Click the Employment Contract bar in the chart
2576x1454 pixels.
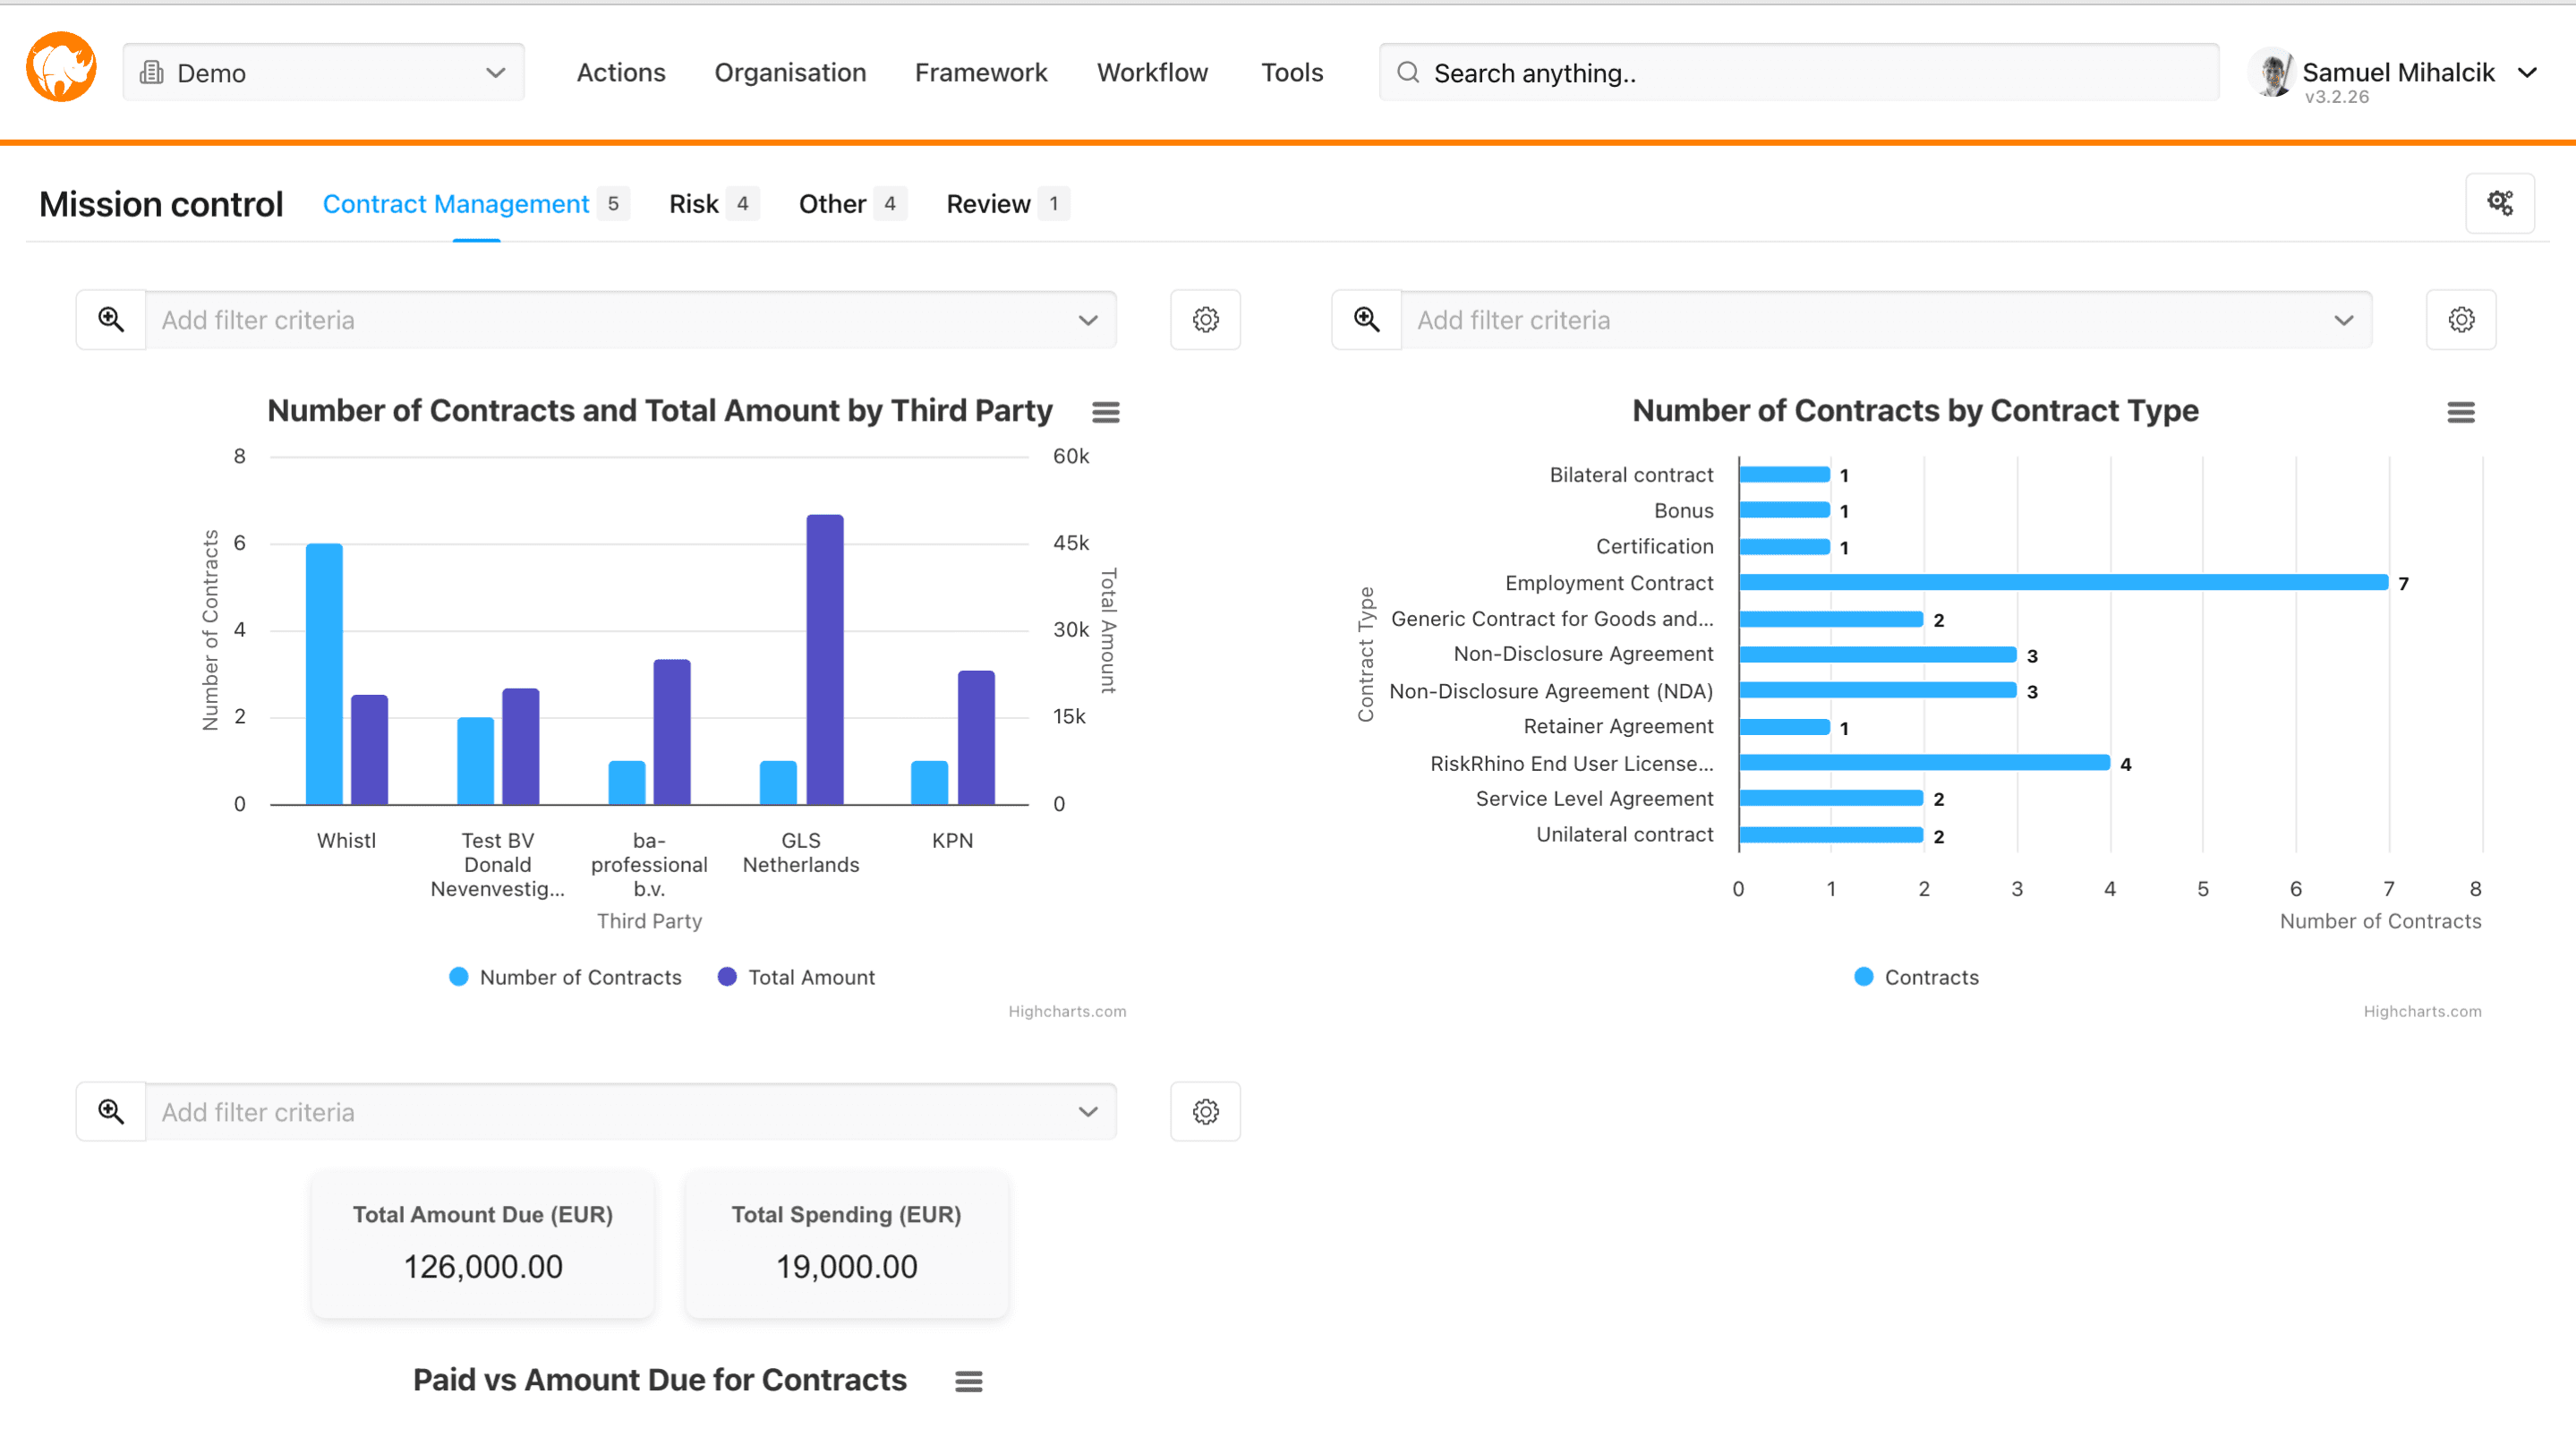[2060, 582]
